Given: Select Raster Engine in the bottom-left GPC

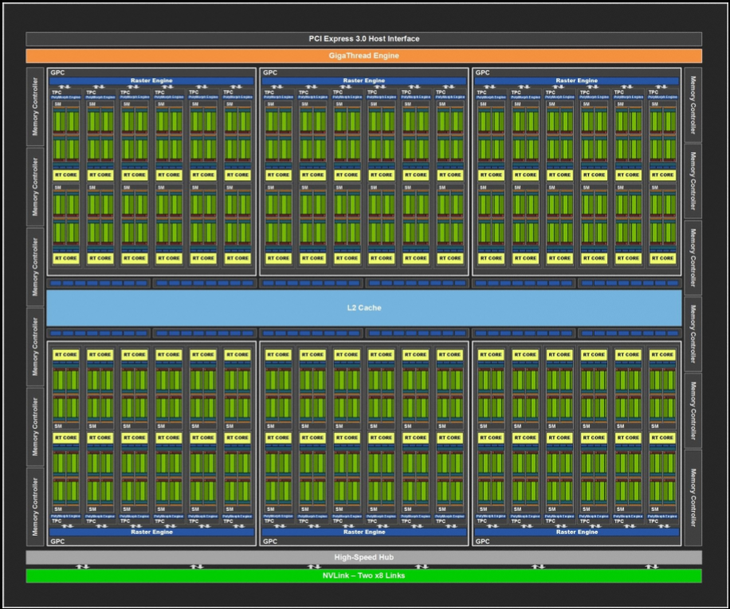Looking at the screenshot, I should coord(152,532).
